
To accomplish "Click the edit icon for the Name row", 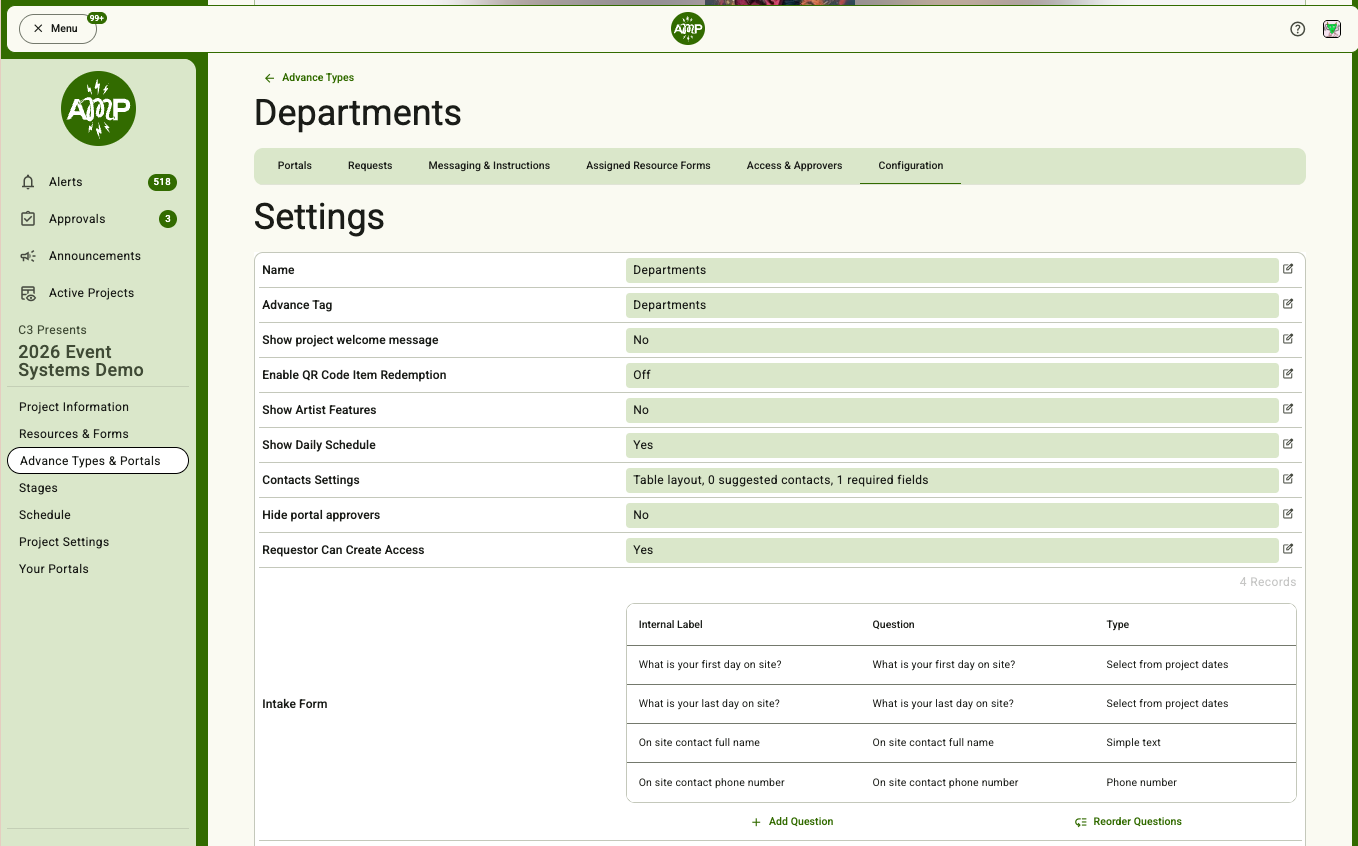I will (1288, 269).
